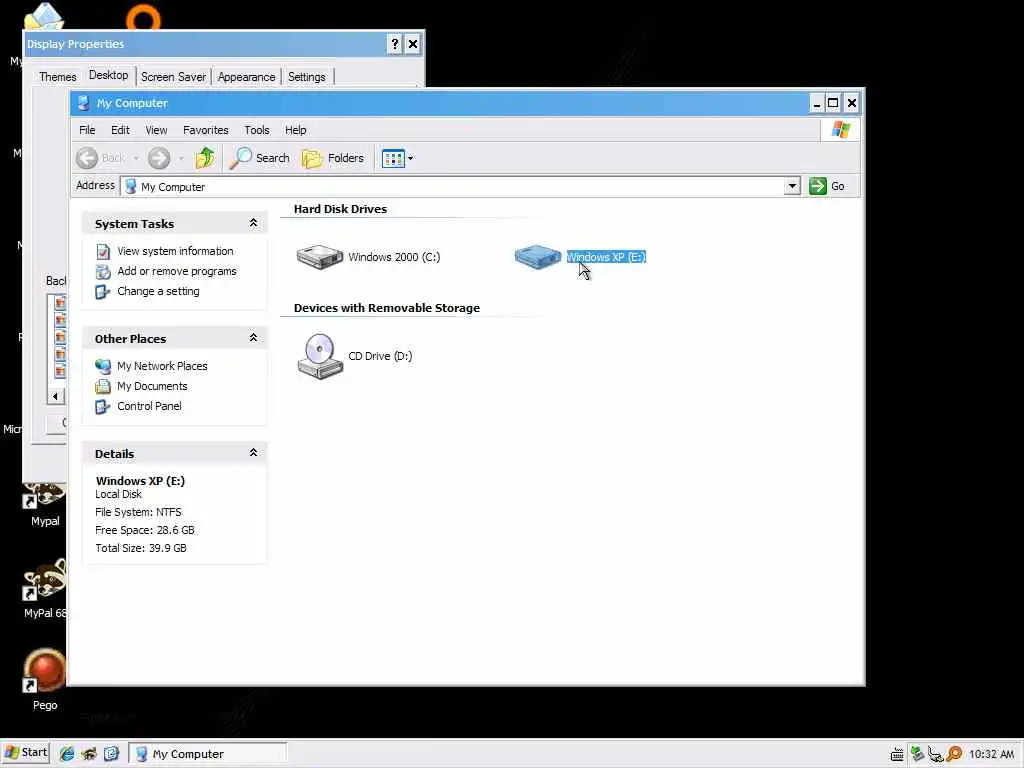
Task: Click Add or remove programs link
Action: coord(177,271)
